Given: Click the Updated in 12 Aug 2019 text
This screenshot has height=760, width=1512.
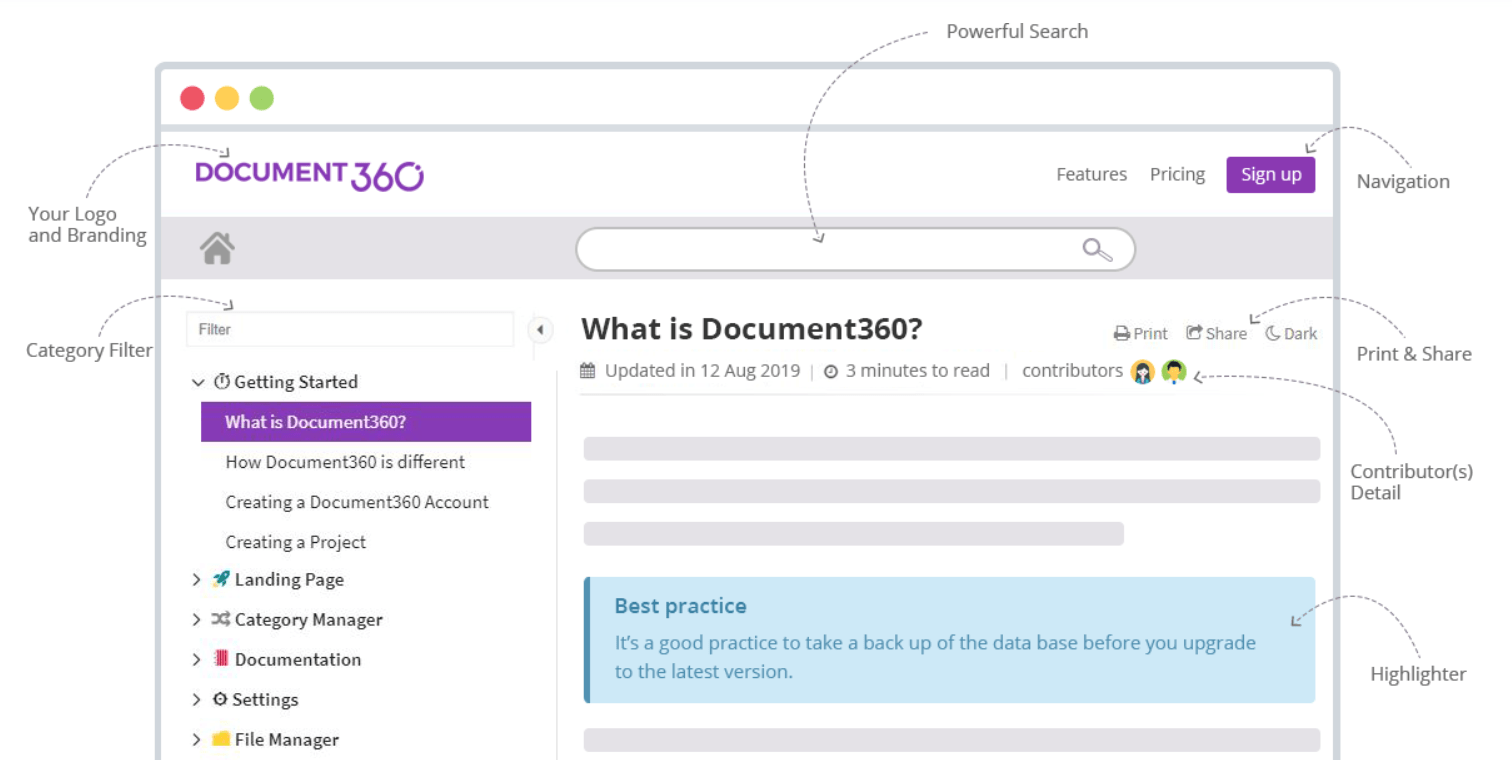Looking at the screenshot, I should (702, 370).
